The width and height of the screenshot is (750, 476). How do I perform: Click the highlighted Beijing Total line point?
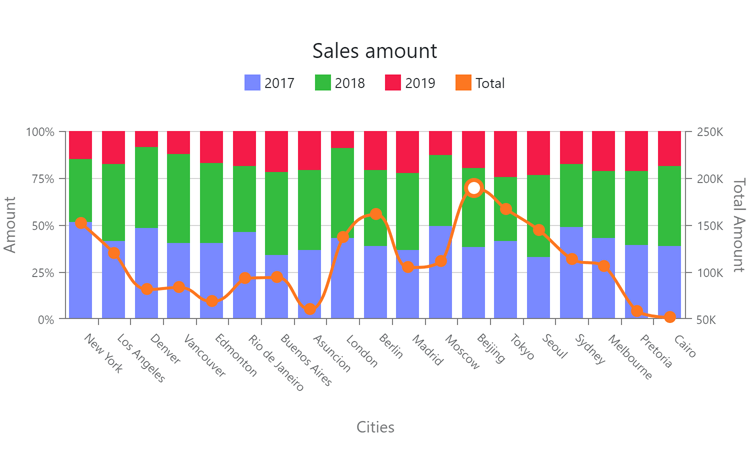(474, 188)
